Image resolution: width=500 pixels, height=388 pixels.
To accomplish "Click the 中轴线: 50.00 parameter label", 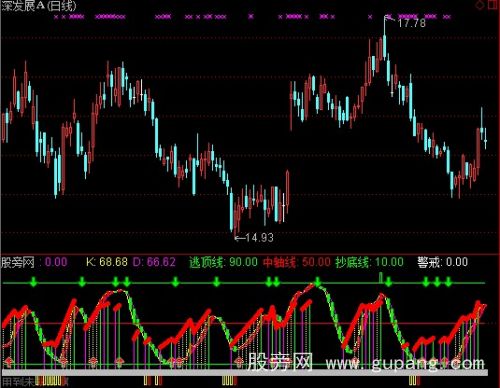I will (x=297, y=262).
